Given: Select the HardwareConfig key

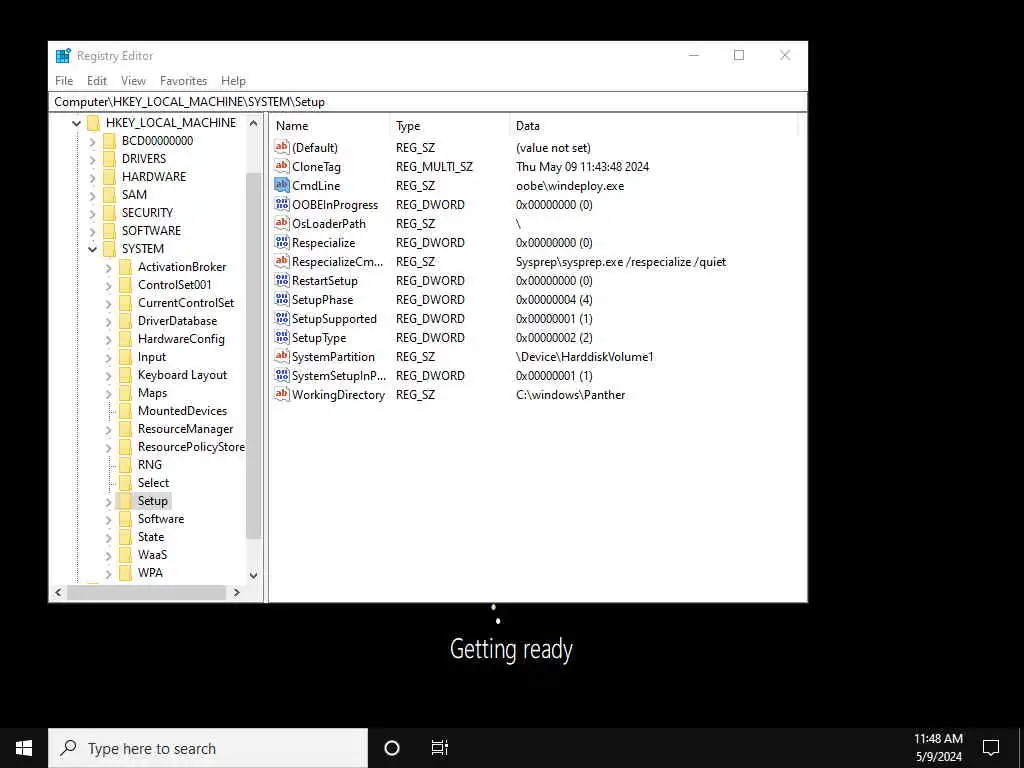Looking at the screenshot, I should 181,339.
